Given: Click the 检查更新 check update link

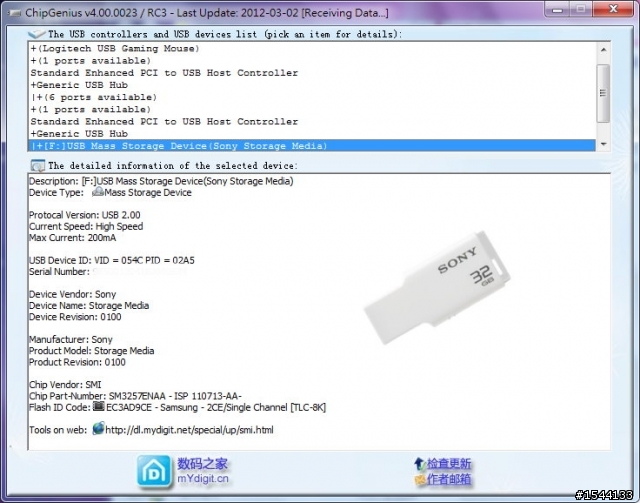Looking at the screenshot, I should pos(449,463).
